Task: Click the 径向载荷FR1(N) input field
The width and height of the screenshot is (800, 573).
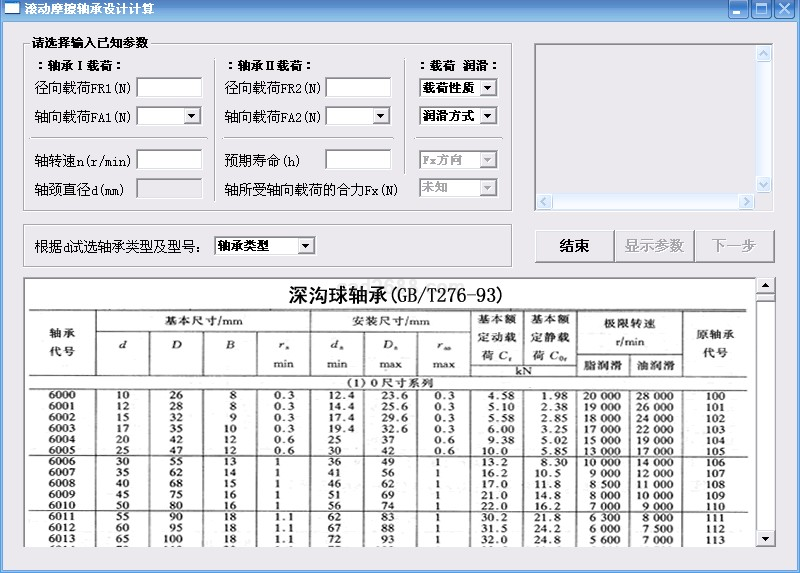Action: [x=169, y=88]
